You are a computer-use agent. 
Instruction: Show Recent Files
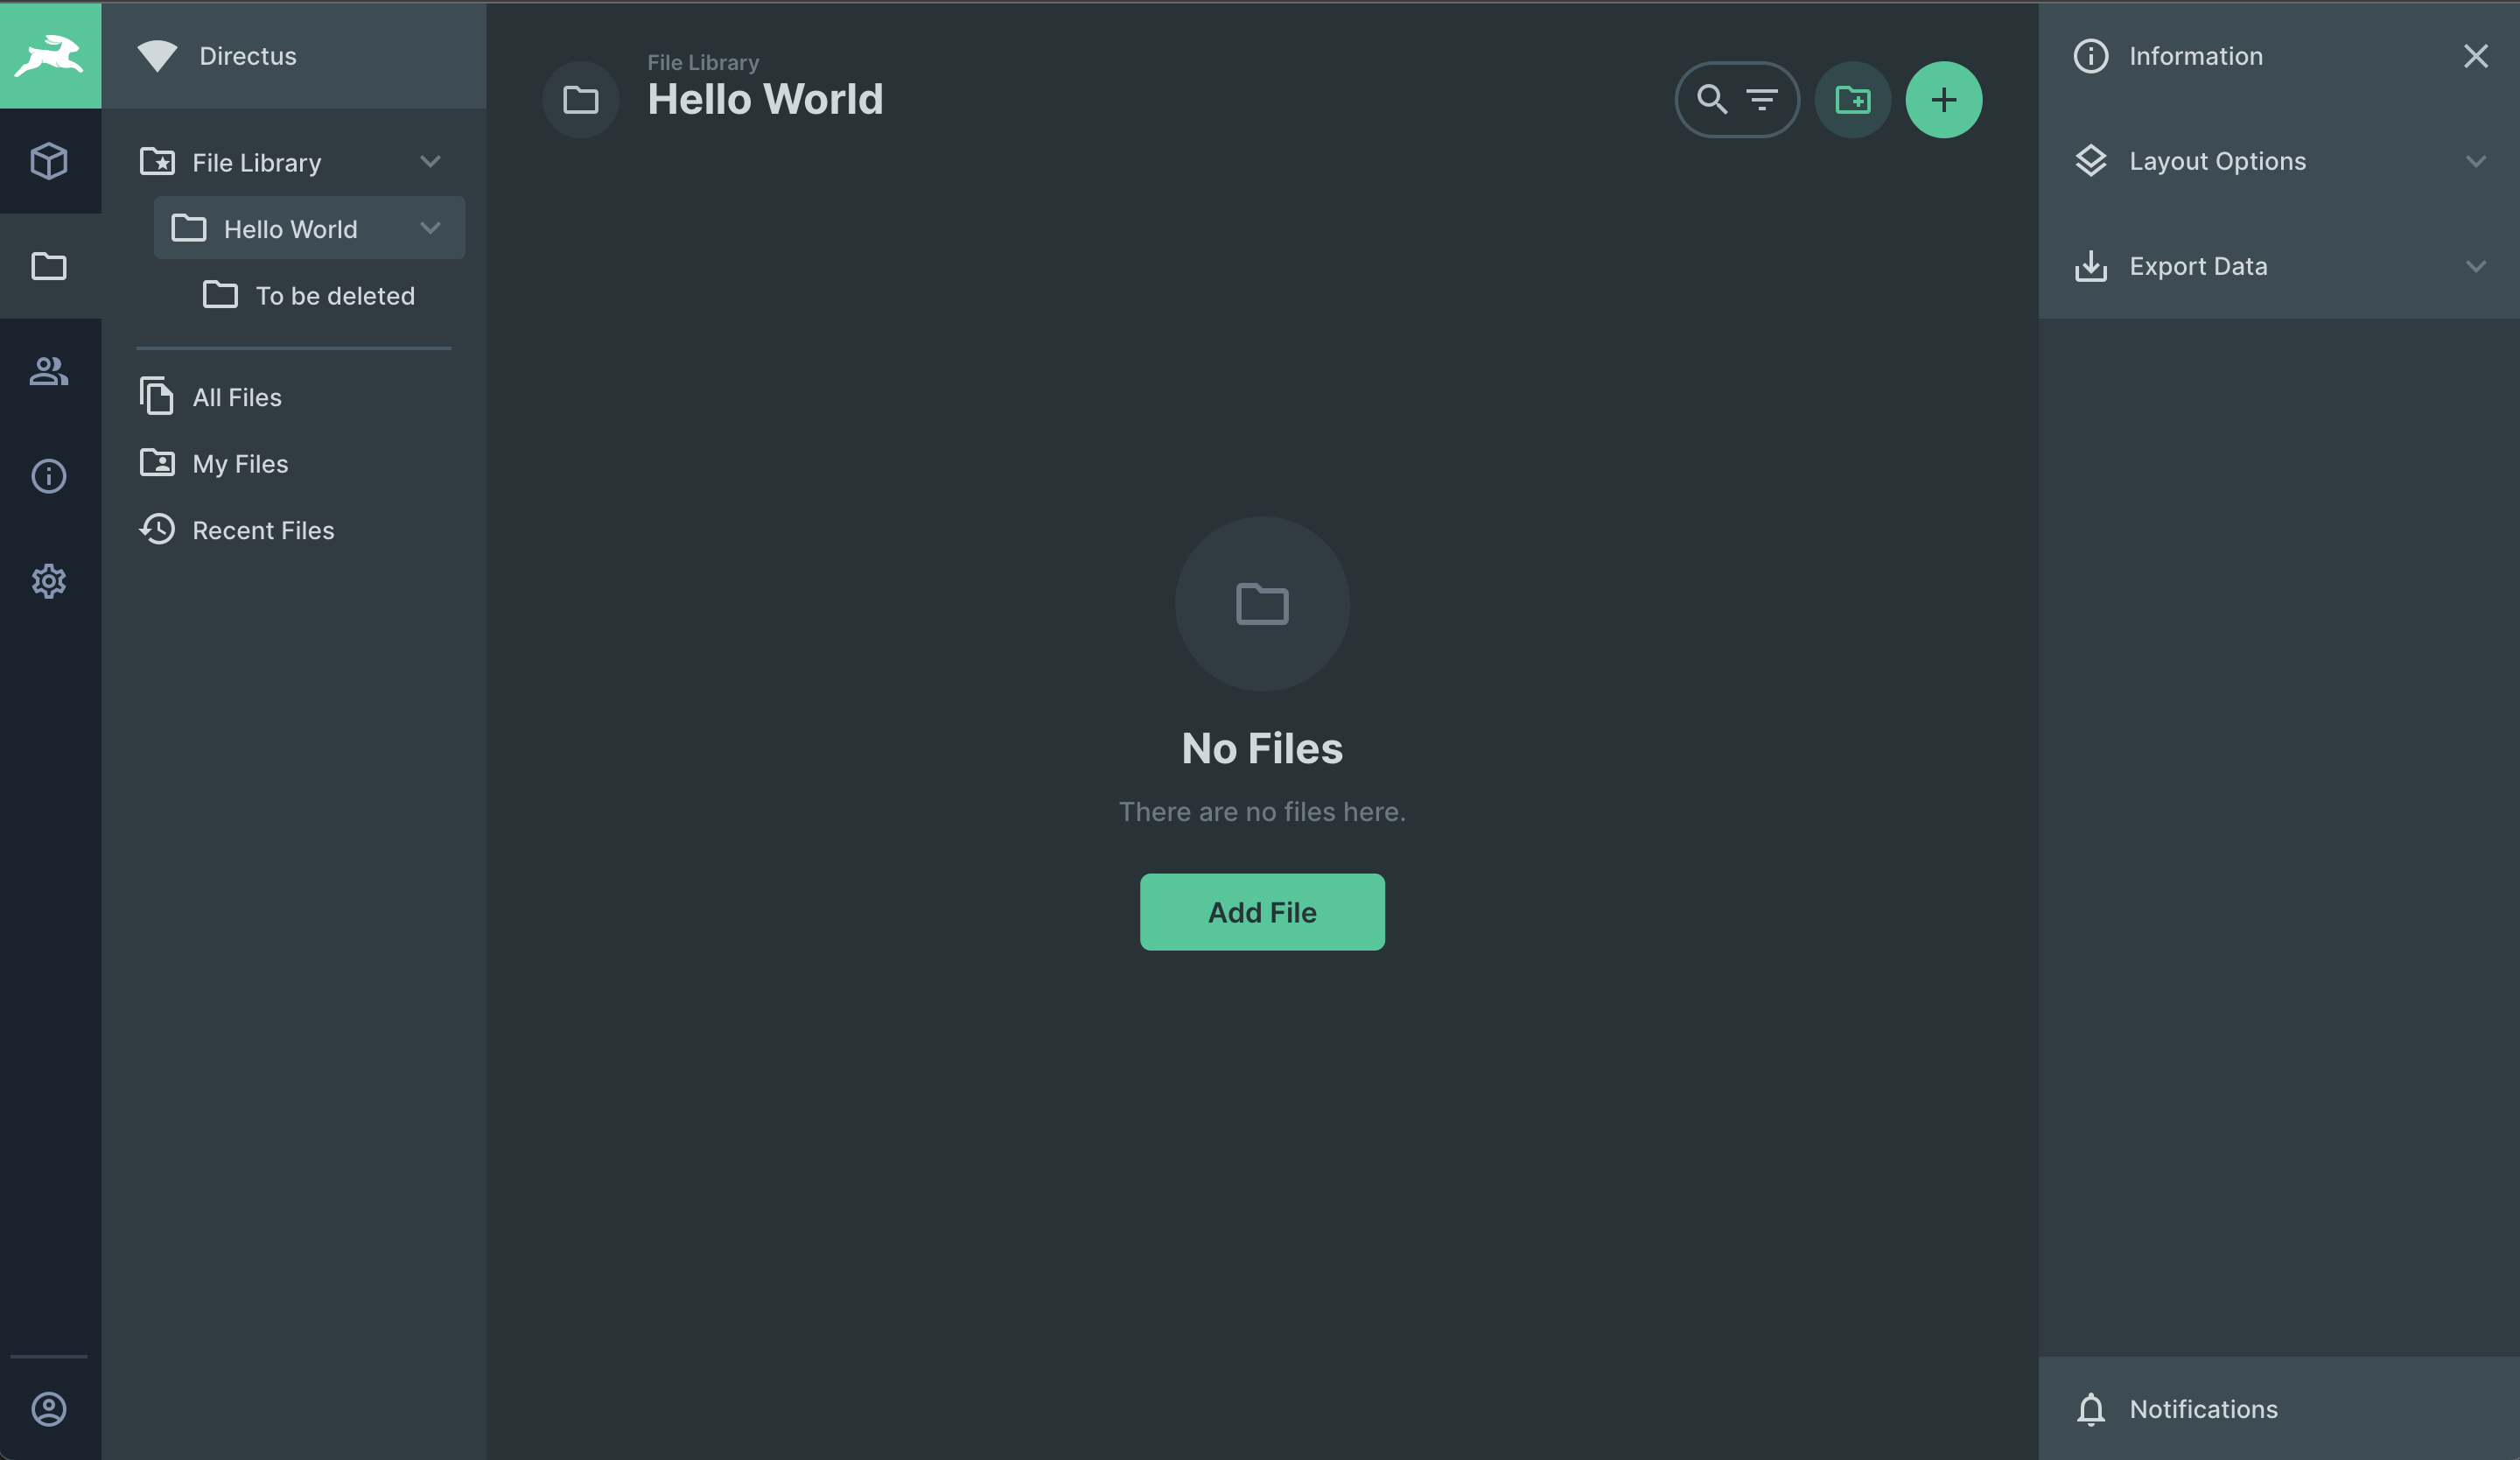294,530
